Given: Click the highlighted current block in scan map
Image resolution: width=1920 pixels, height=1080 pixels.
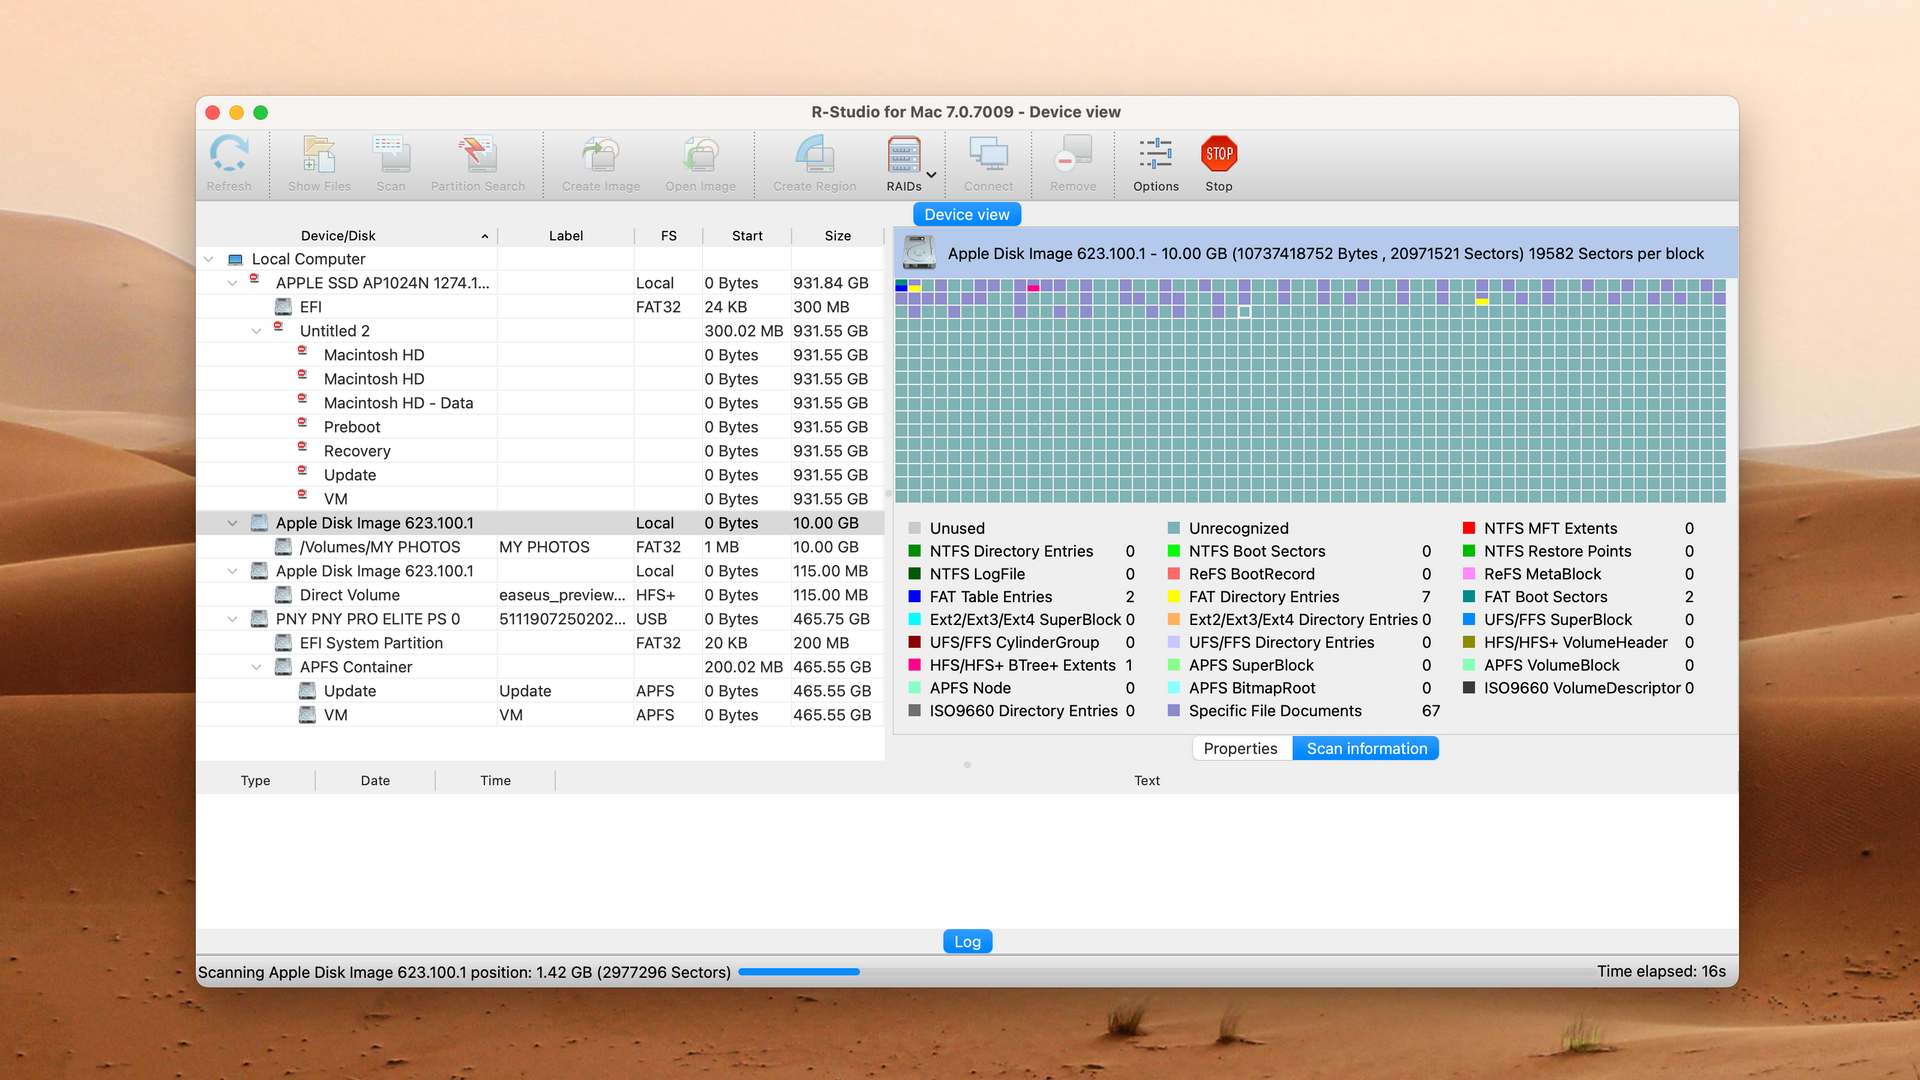Looking at the screenshot, I should click(x=1245, y=312).
